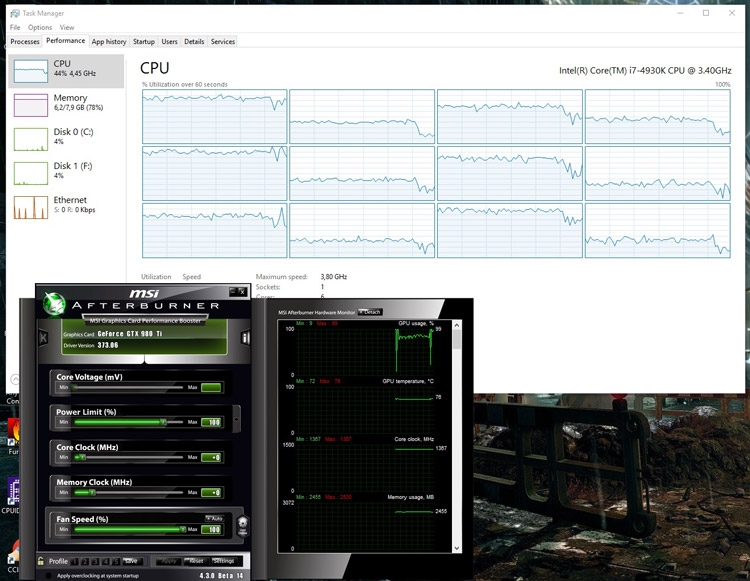Viewport: 750px width, 581px height.
Task: Switch to the Processes tab
Action: point(25,42)
